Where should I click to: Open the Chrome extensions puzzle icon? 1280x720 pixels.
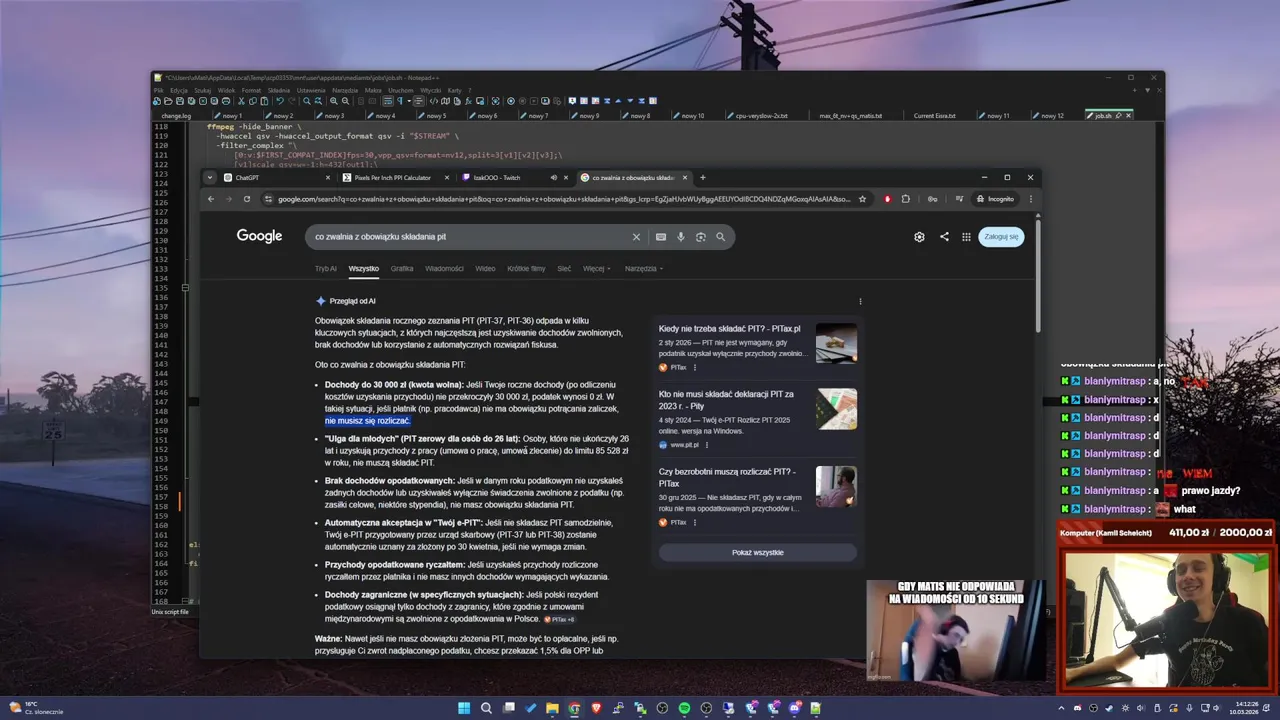[906, 199]
